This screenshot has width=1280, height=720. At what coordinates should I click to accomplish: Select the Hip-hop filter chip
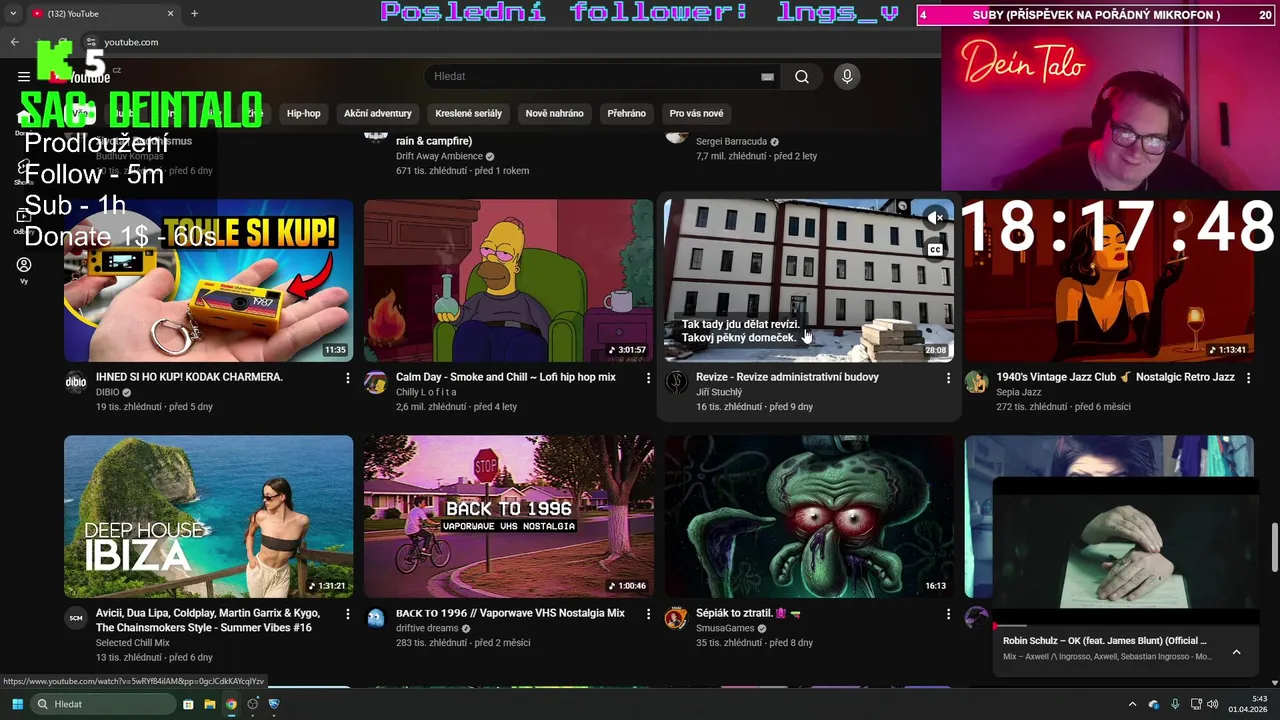point(304,113)
